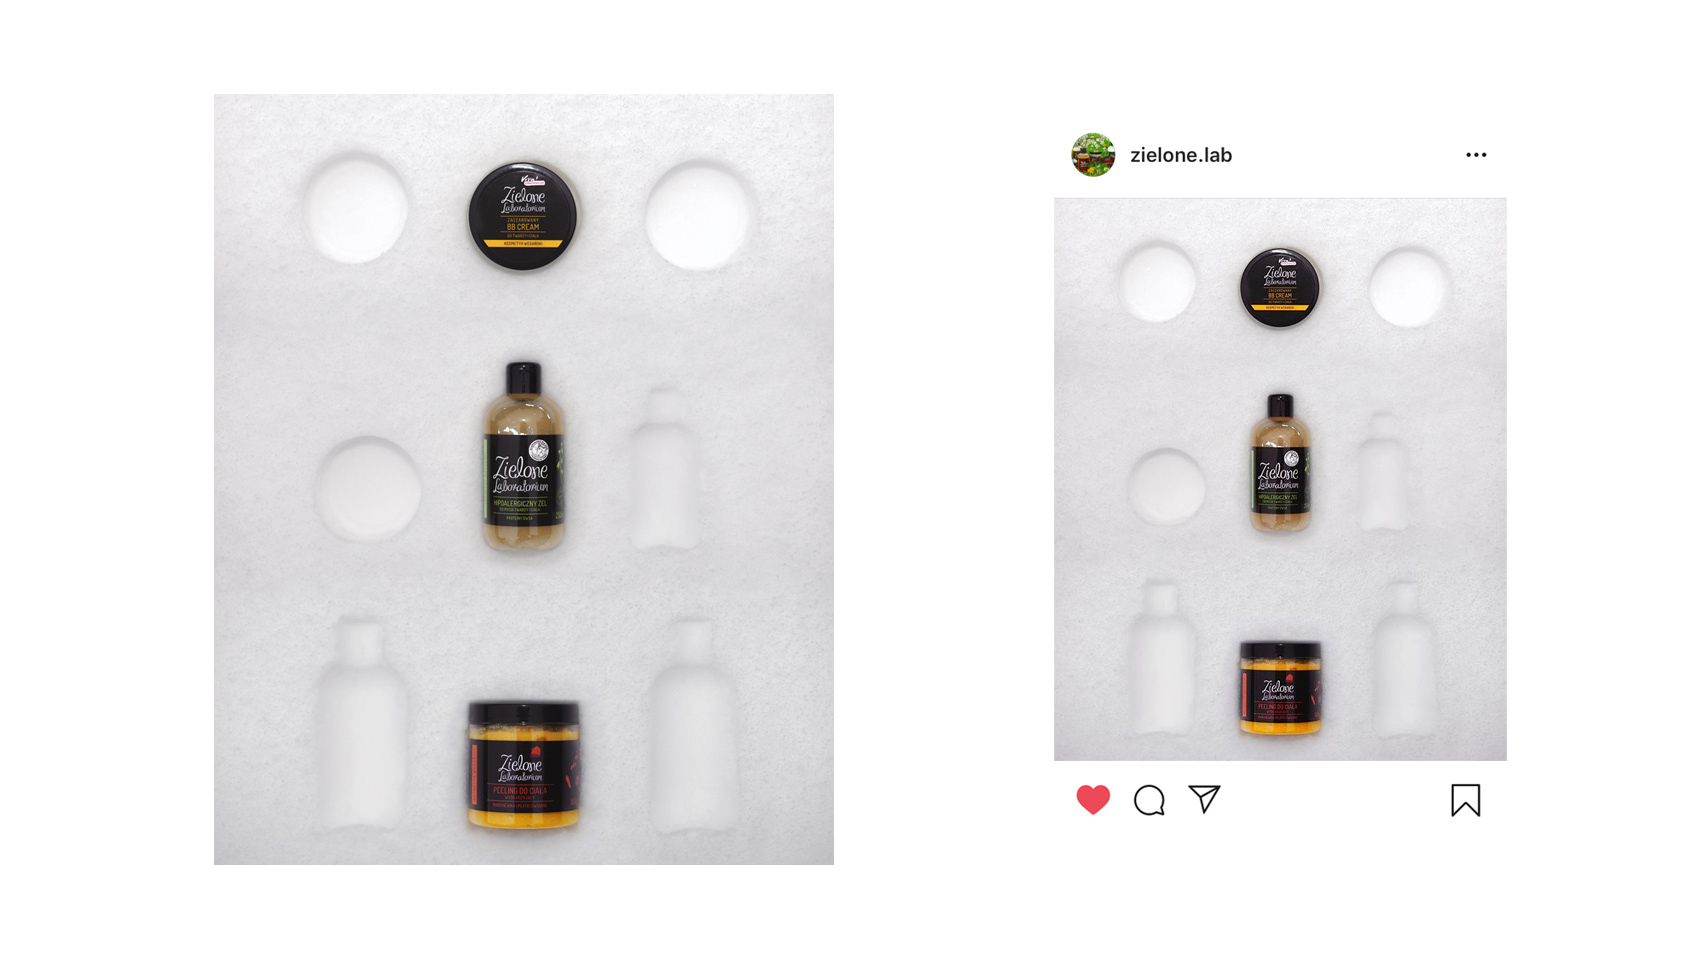Screen dimensions: 1701x957
Task: Open the zielone.lab profile avatar
Action: (1093, 155)
